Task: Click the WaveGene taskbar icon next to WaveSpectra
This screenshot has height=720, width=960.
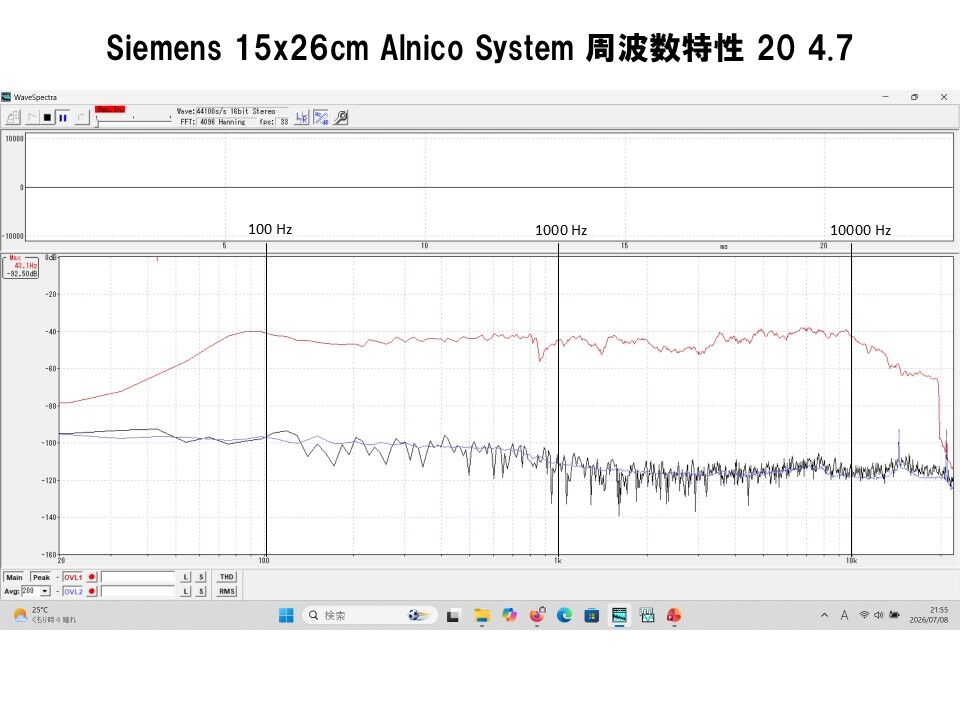Action: click(x=647, y=615)
